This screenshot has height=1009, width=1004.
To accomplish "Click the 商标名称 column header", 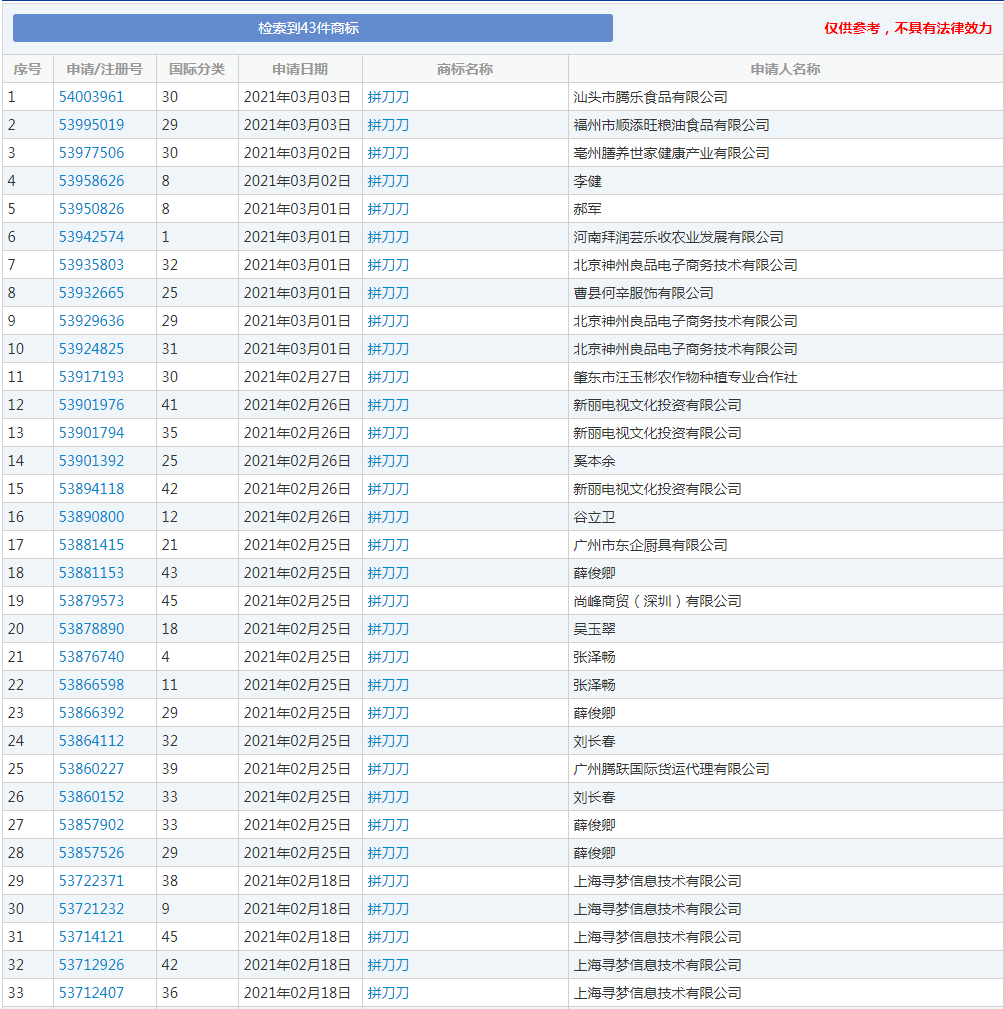I will pyautogui.click(x=465, y=69).
